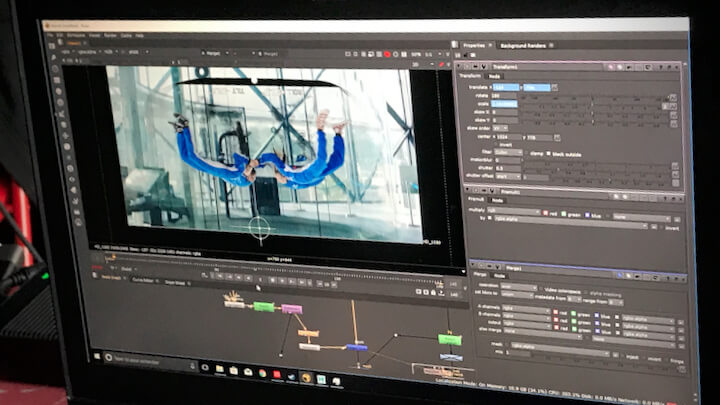The height and width of the screenshot is (405, 720).
Task: Open the Render menu
Action: click(110, 35)
